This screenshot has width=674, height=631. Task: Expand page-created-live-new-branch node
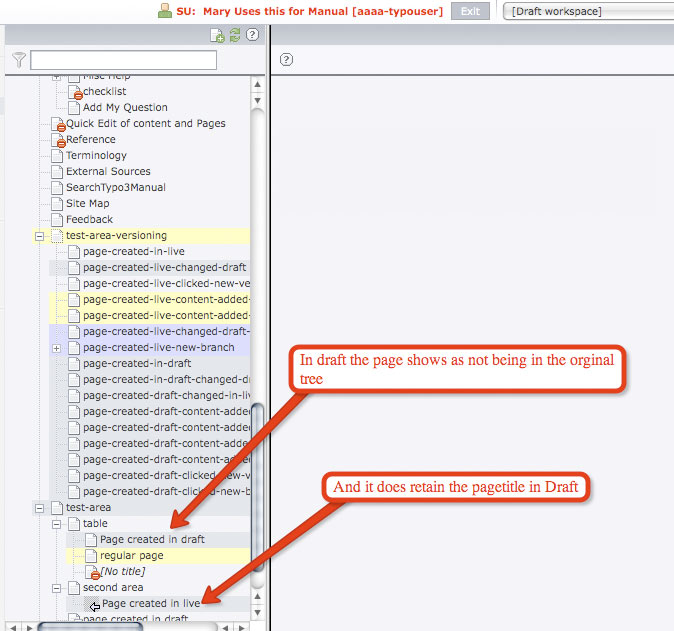[x=57, y=348]
